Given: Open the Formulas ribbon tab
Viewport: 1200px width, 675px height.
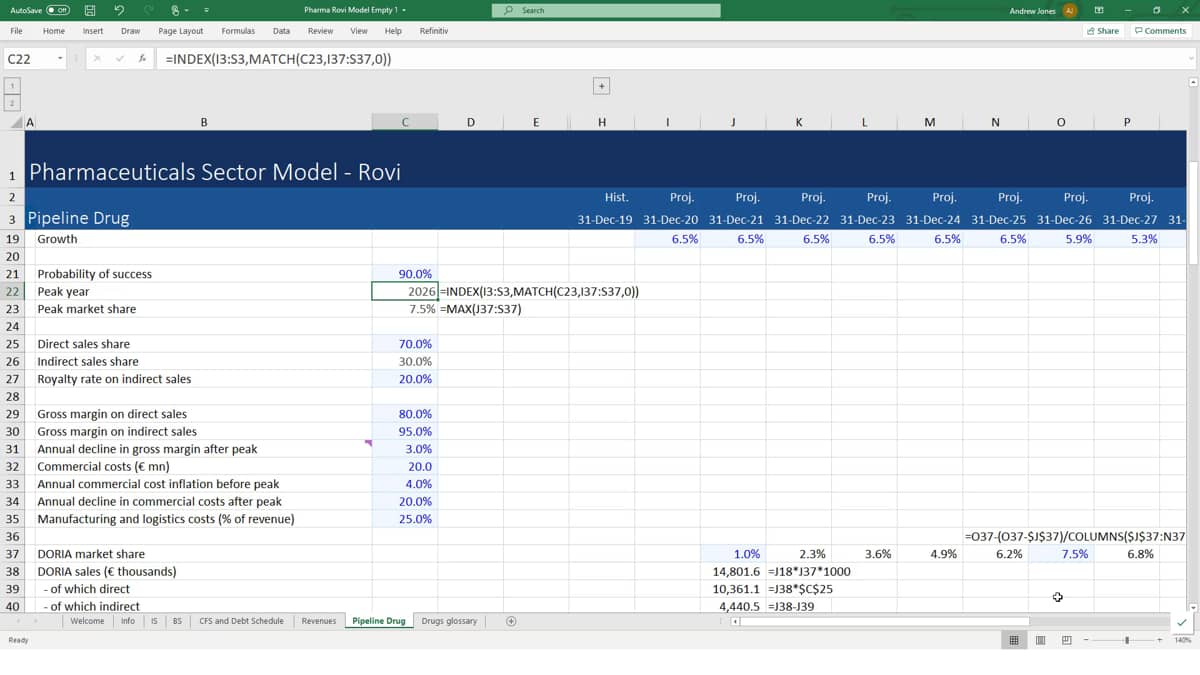Looking at the screenshot, I should (x=238, y=31).
